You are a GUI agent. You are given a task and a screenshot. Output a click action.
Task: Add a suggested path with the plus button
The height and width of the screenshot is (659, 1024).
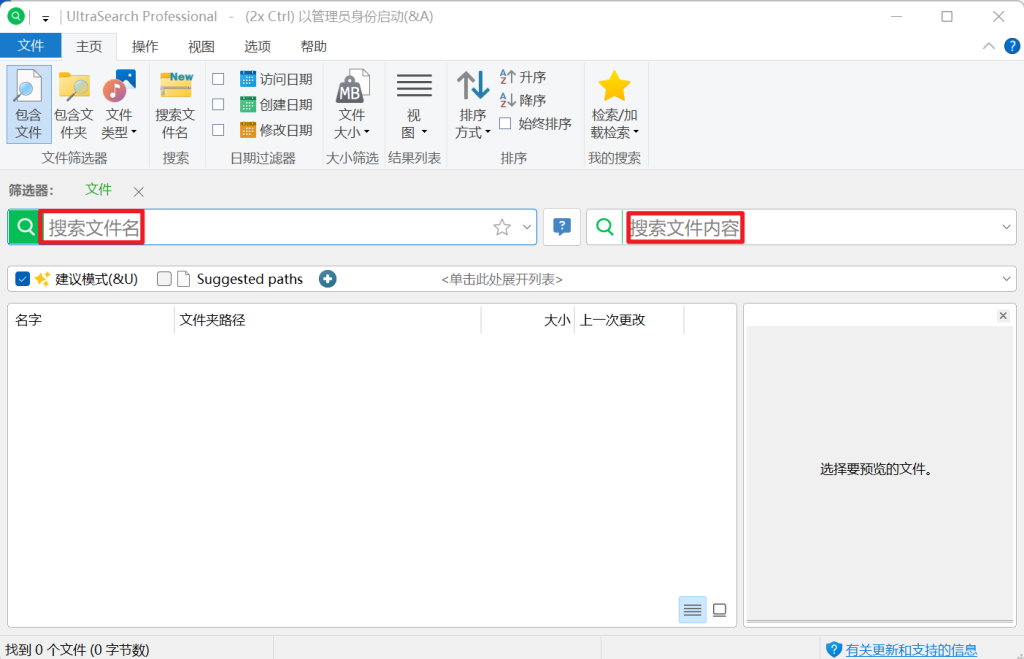pyautogui.click(x=327, y=279)
